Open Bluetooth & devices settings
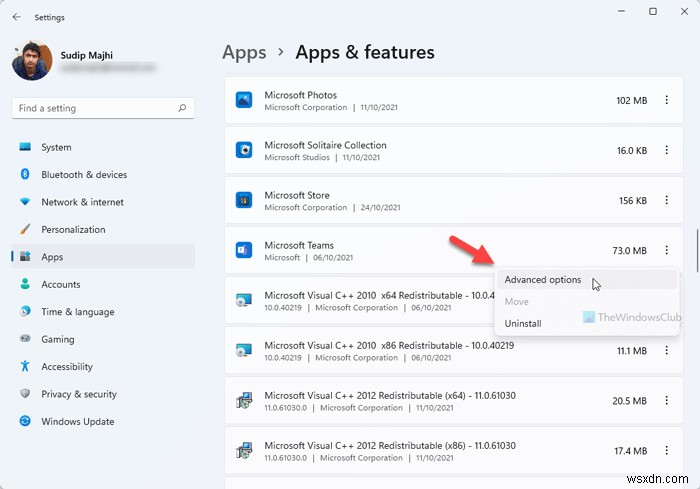 [x=103, y=174]
